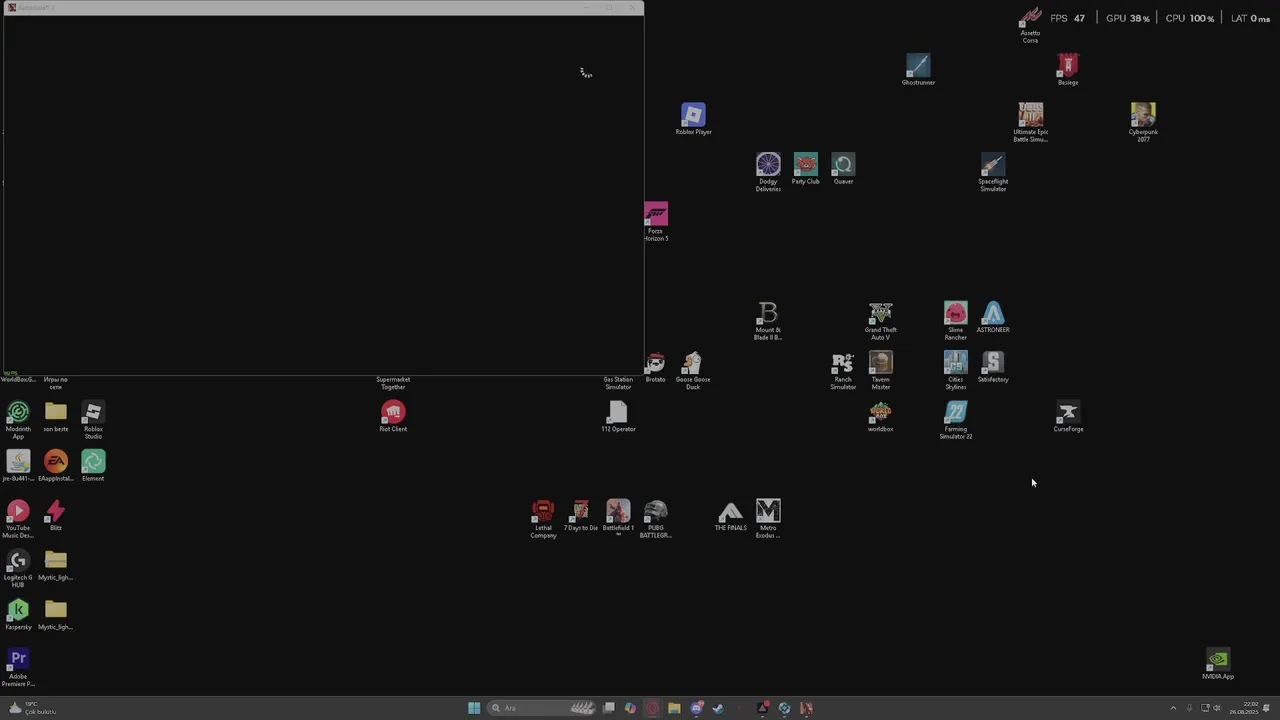Open Steam from the taskbar
This screenshot has width=1280, height=720.
pyautogui.click(x=784, y=708)
